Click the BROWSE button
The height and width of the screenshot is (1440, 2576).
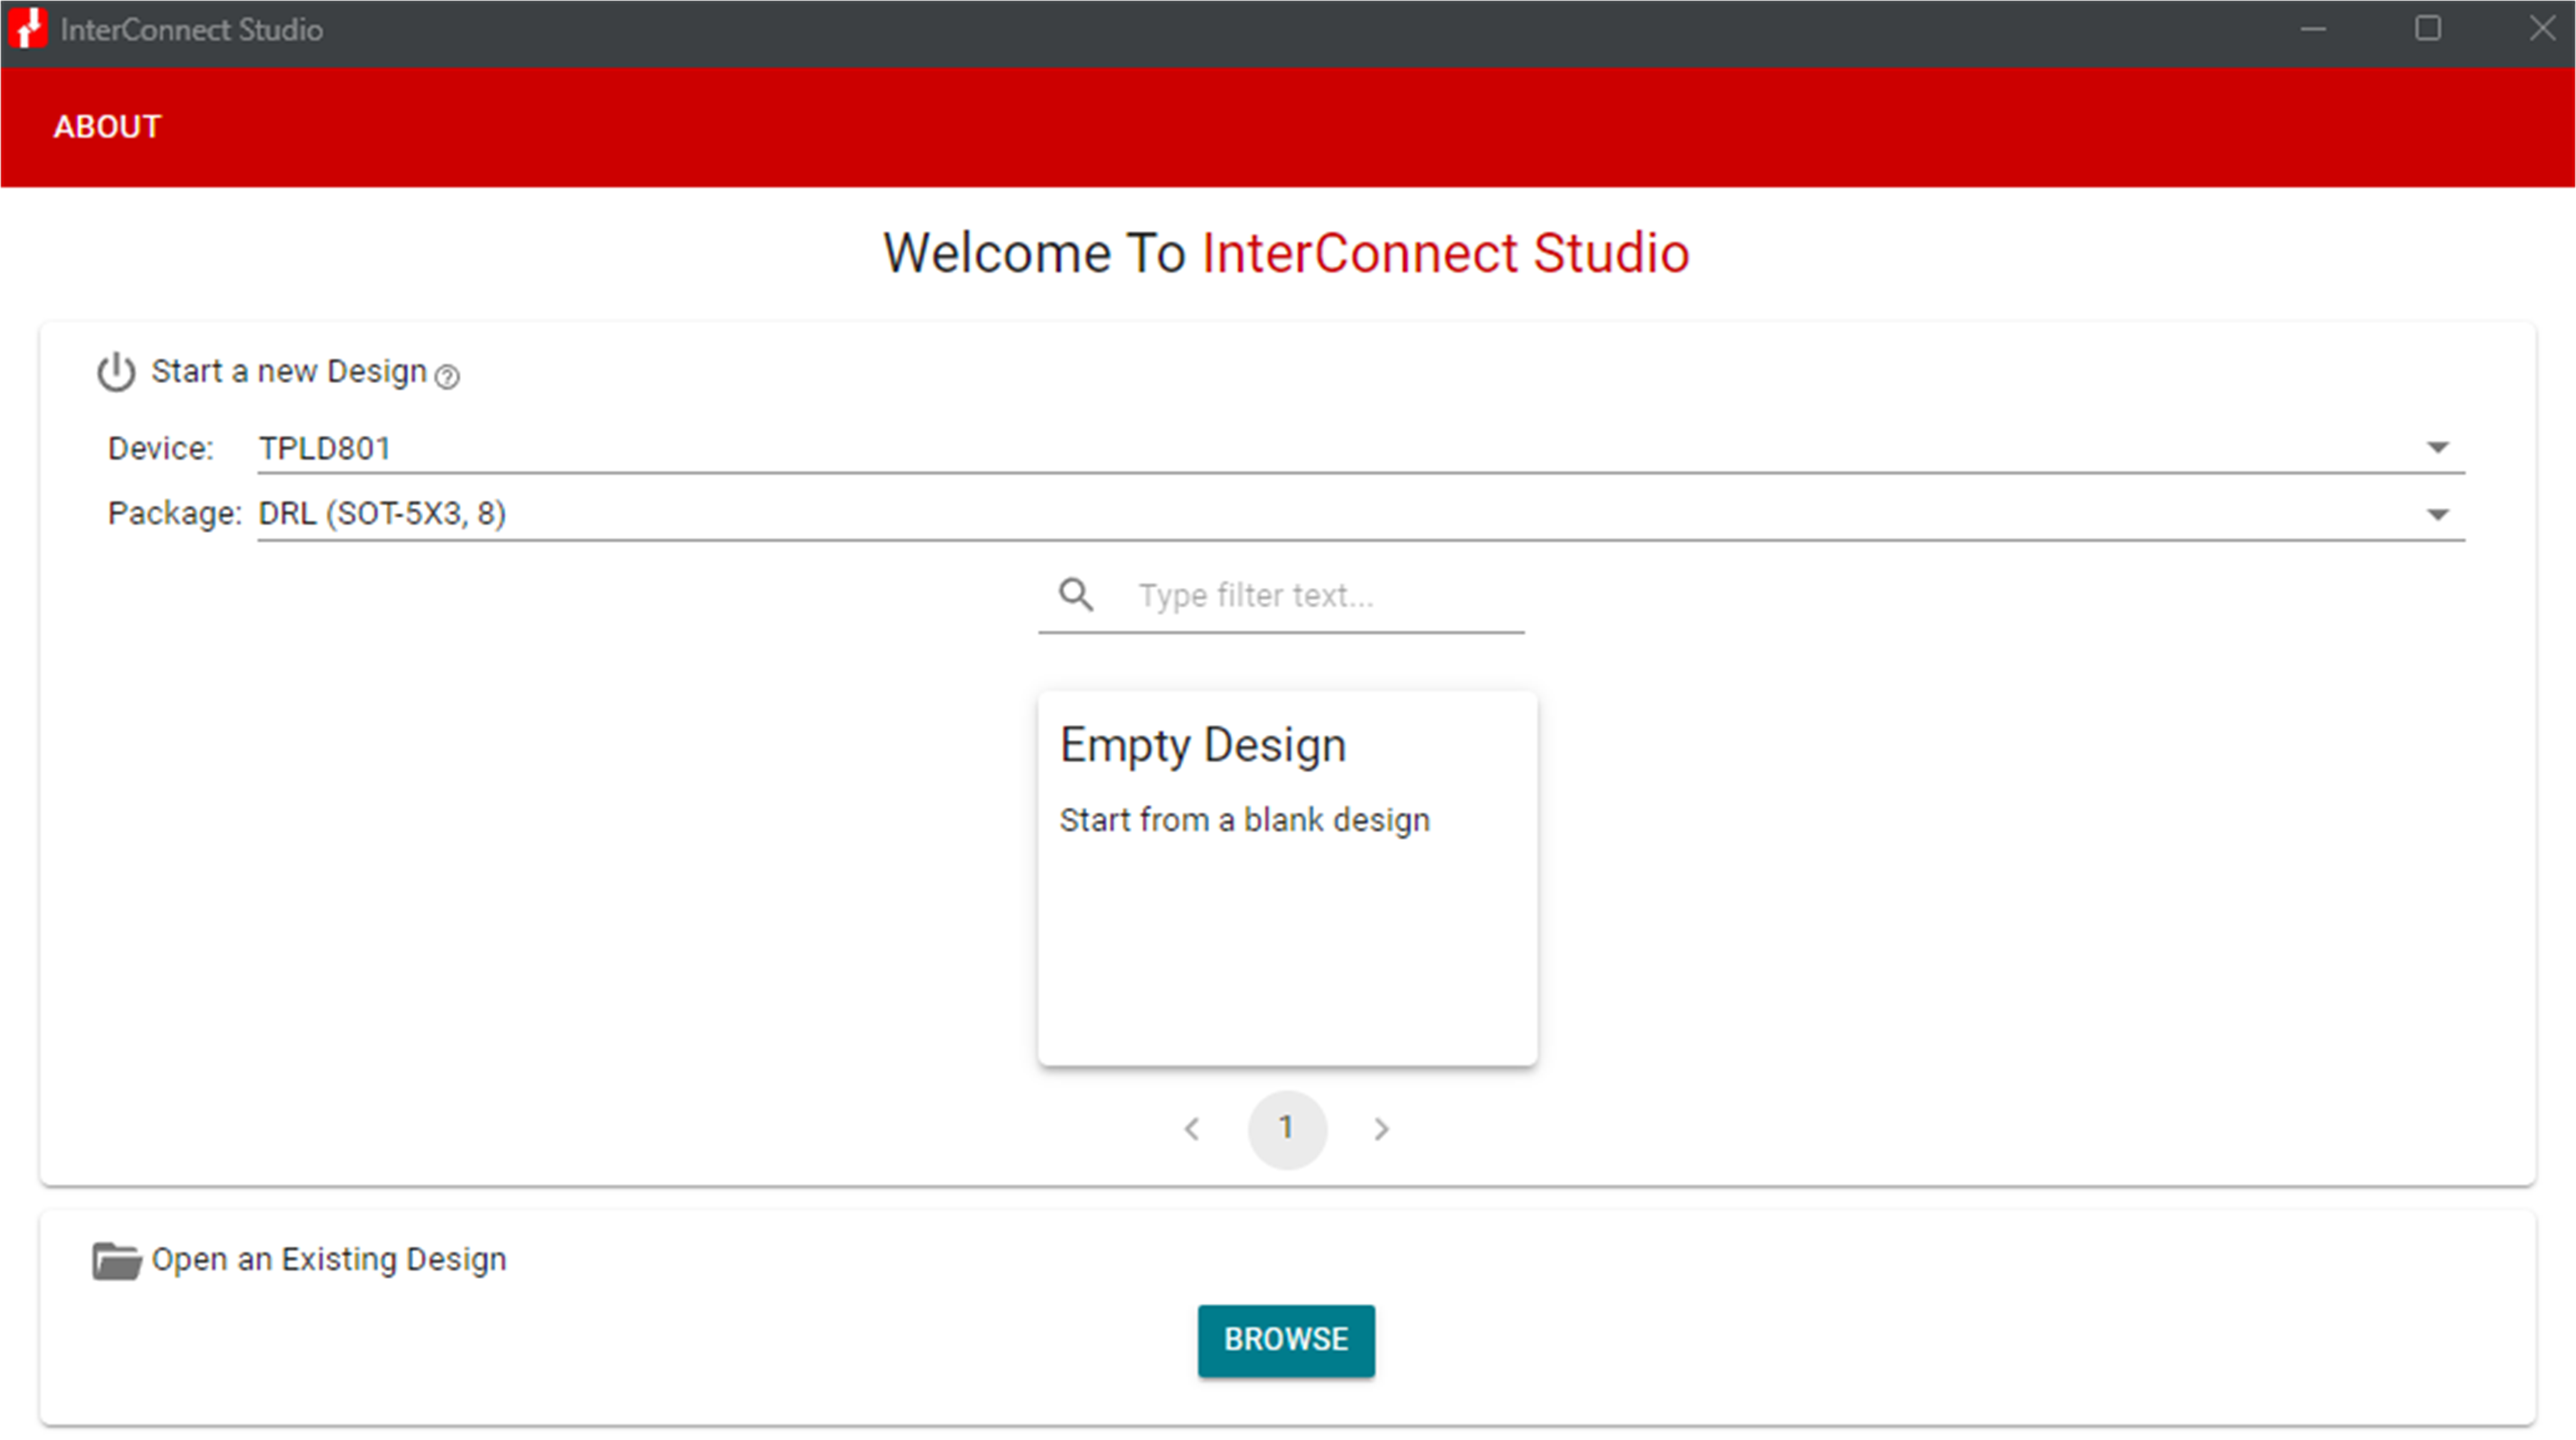(x=1286, y=1340)
